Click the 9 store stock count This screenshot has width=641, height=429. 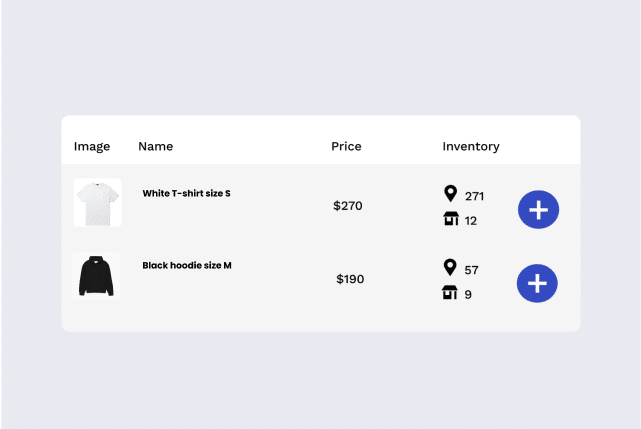pos(468,294)
